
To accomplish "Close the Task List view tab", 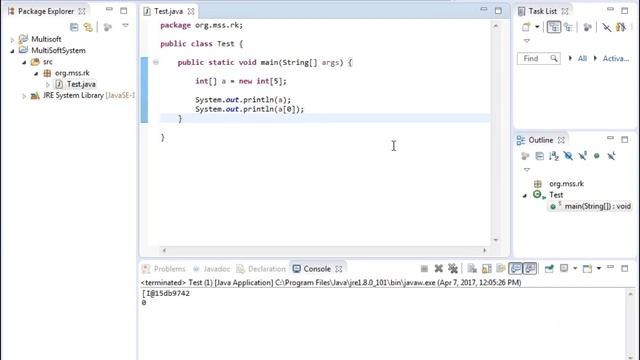I will [565, 11].
